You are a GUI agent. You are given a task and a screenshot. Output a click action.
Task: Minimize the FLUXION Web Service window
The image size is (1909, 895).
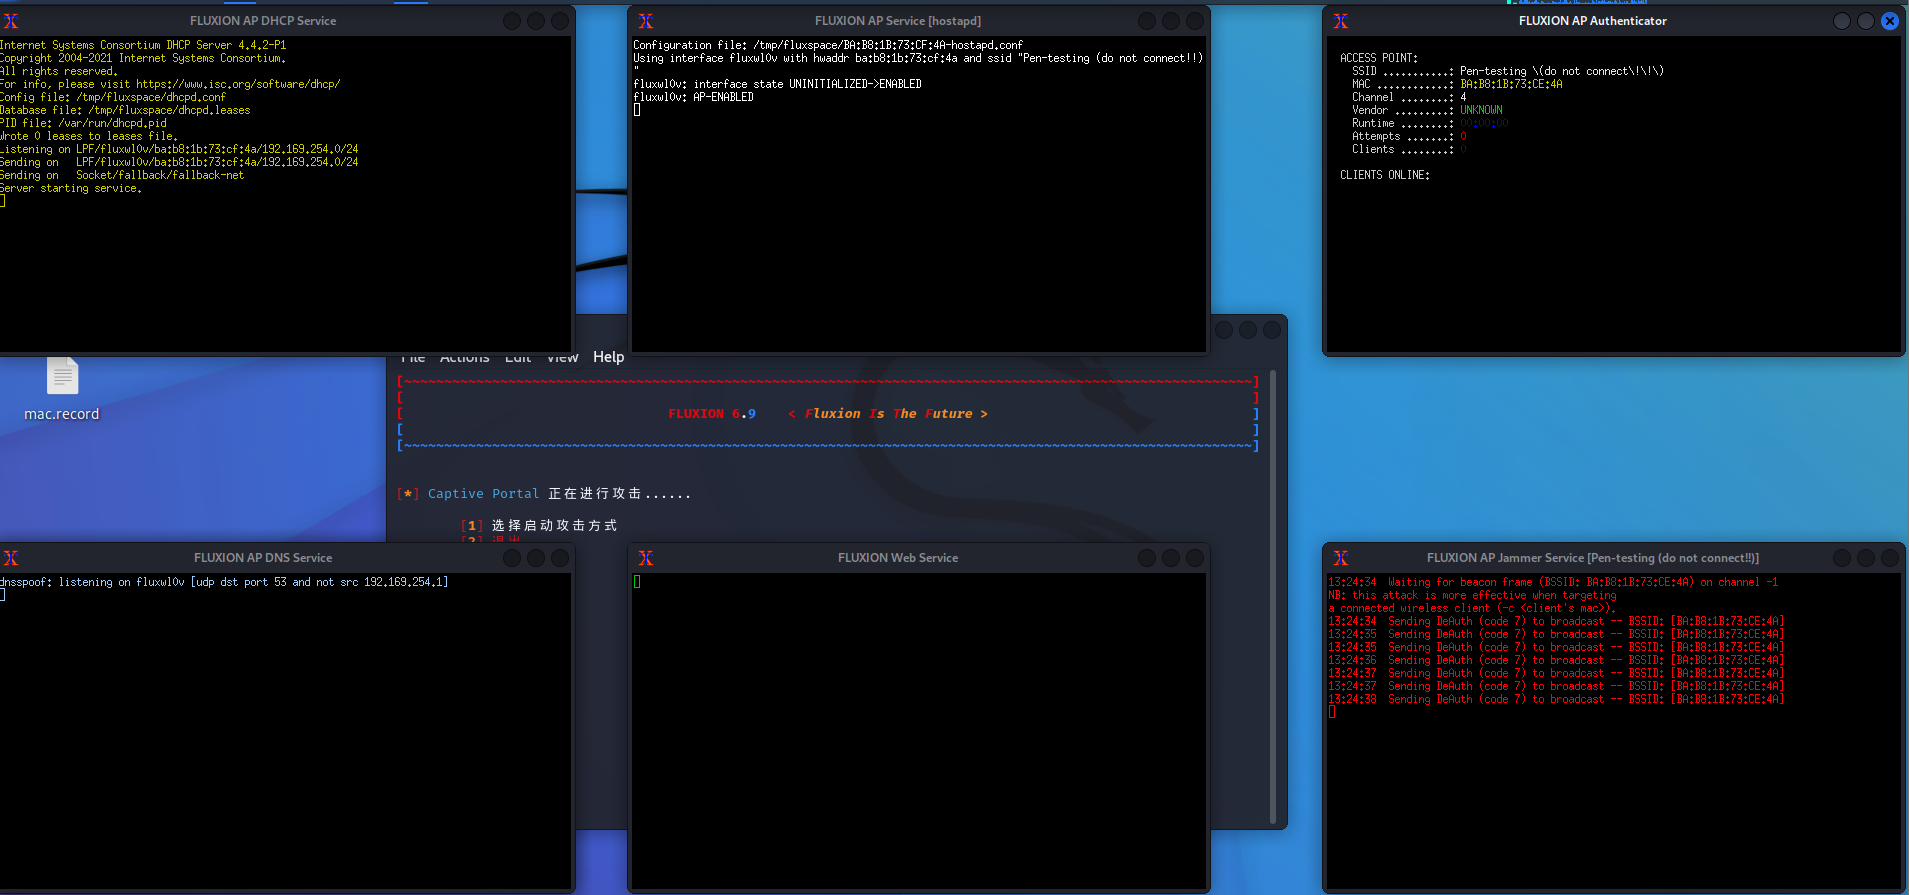pos(1147,558)
